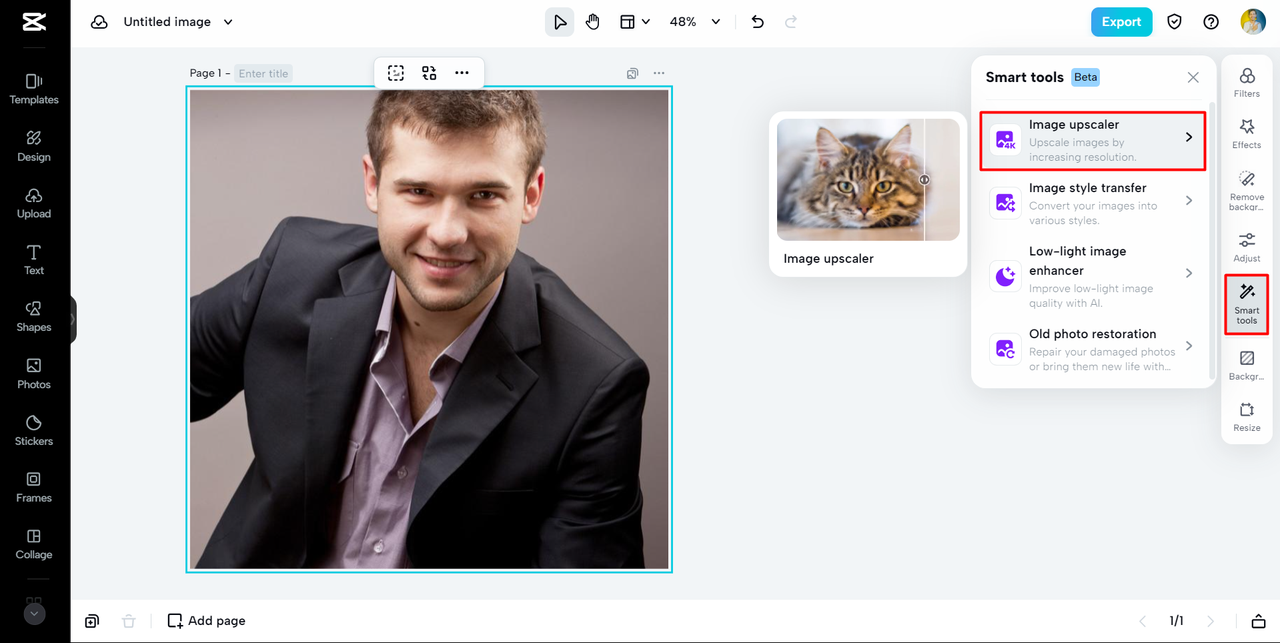Expand more sidebar items with down arrow
Viewport: 1280px width, 643px height.
pyautogui.click(x=34, y=614)
